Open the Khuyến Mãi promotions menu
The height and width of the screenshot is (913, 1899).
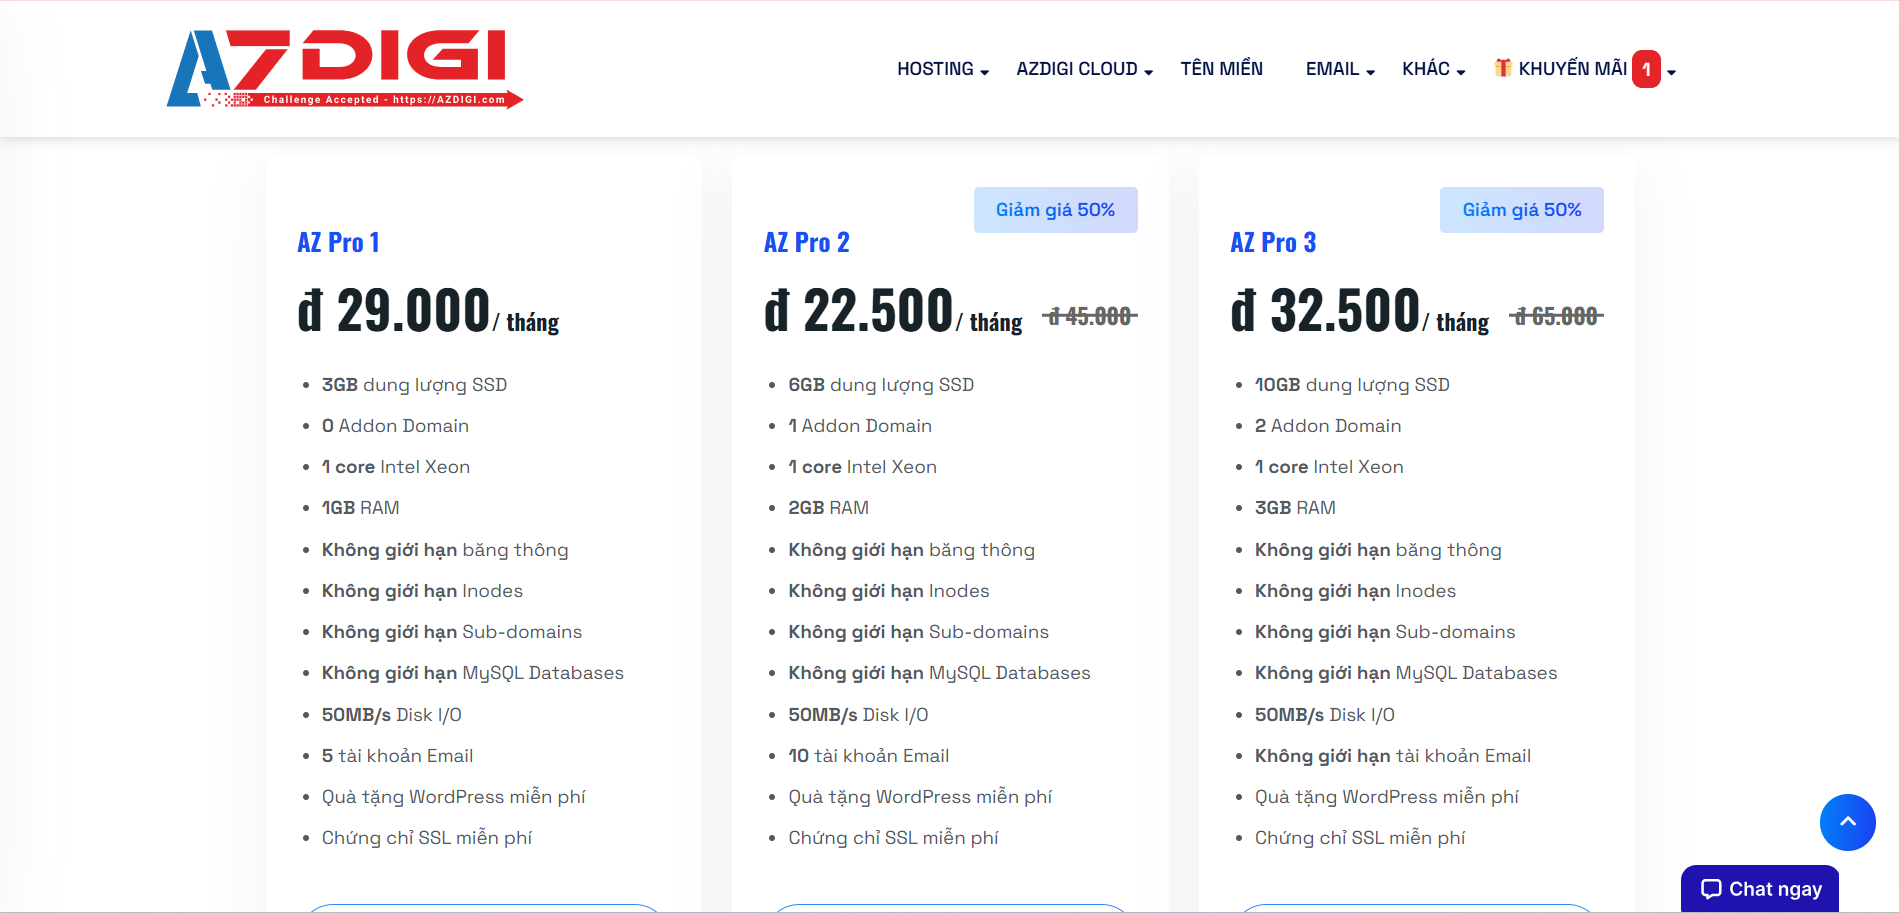1572,69
